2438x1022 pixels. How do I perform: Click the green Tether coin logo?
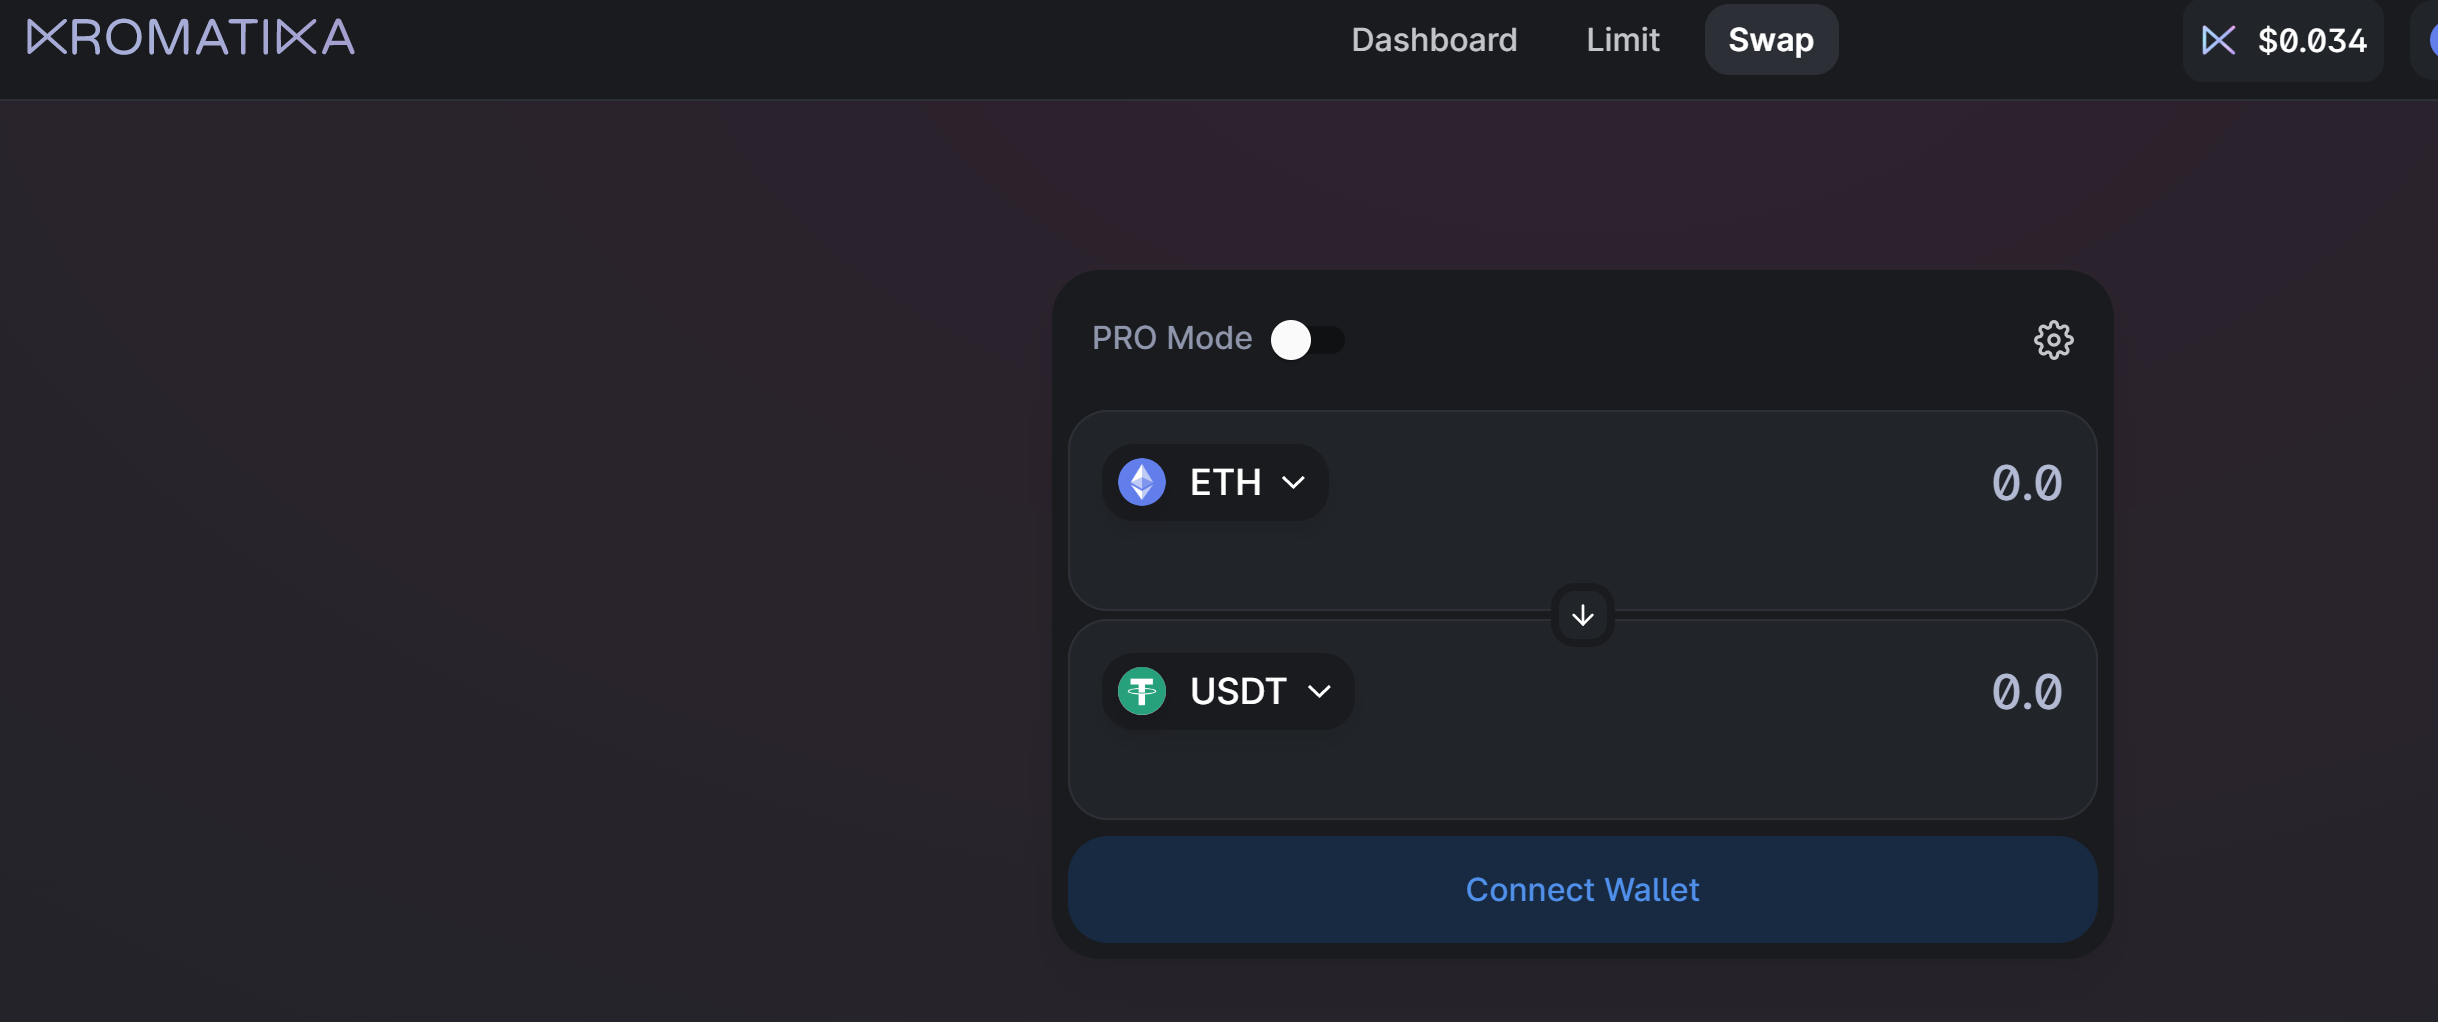1142,691
